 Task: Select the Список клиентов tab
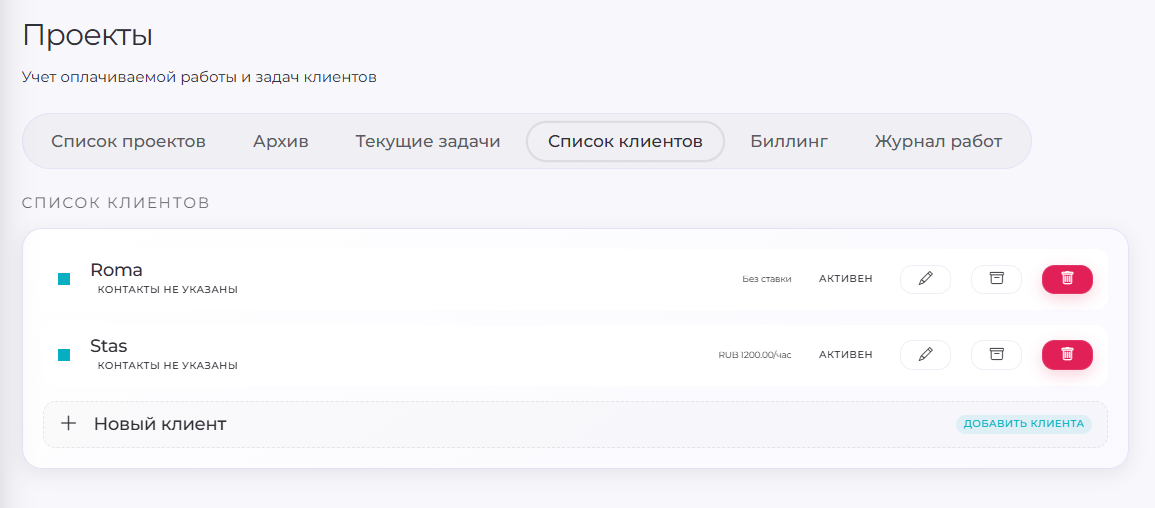pos(625,141)
